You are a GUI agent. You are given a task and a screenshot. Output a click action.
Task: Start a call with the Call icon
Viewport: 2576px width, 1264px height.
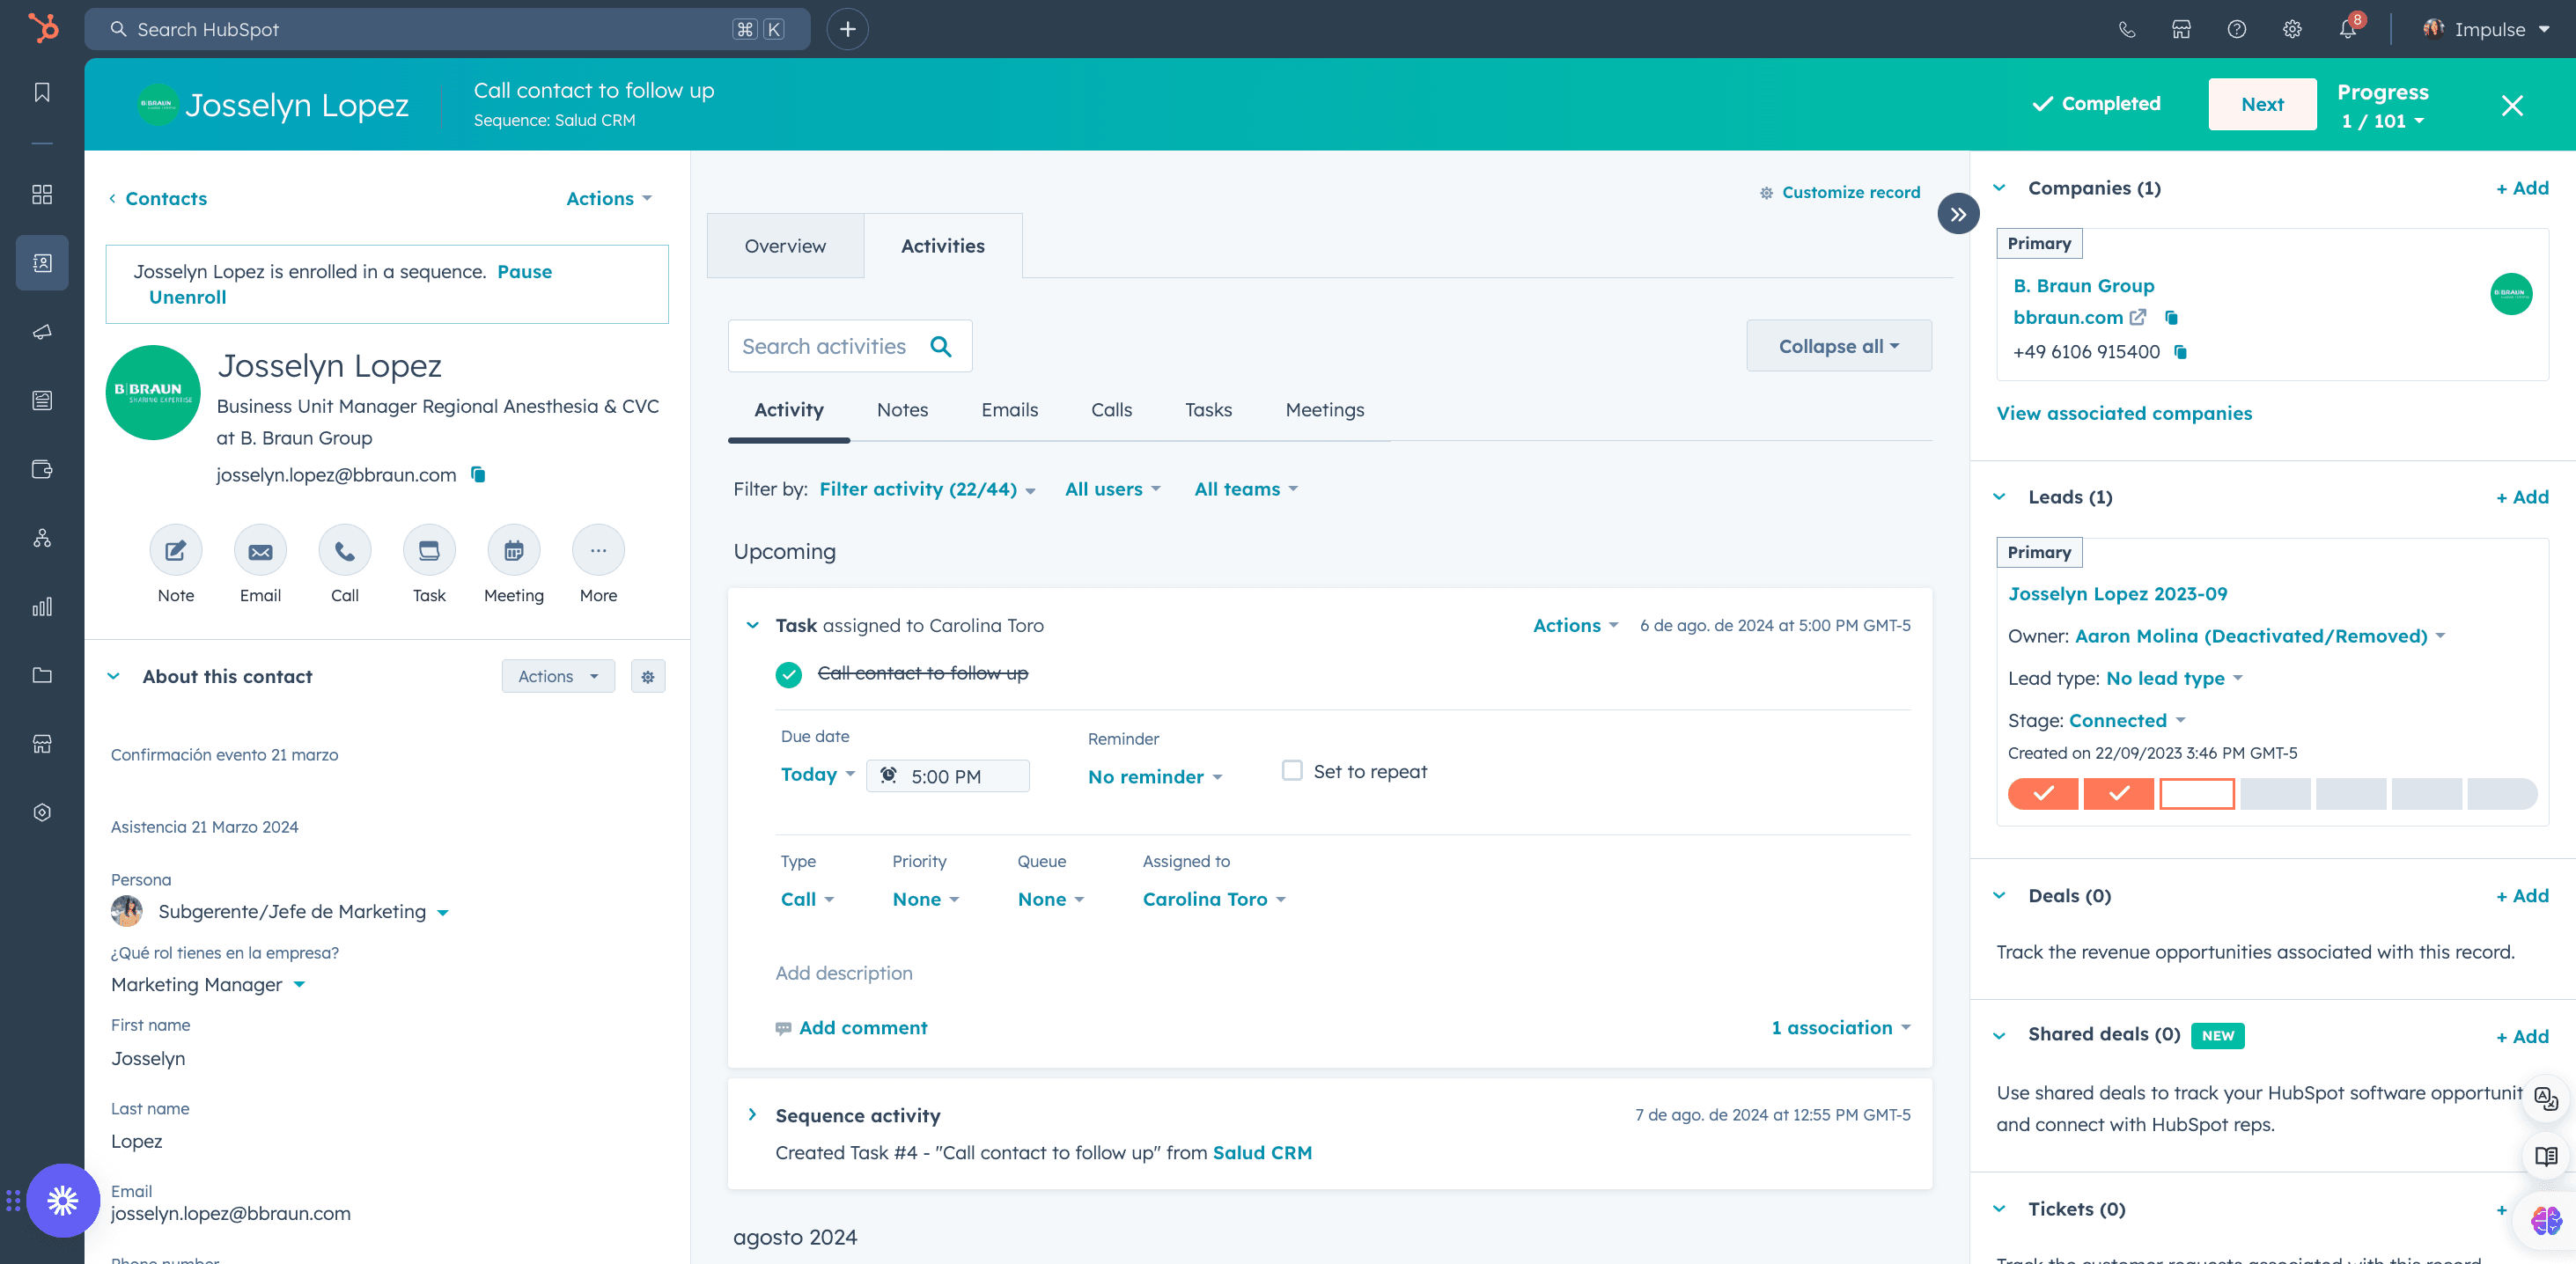[345, 550]
